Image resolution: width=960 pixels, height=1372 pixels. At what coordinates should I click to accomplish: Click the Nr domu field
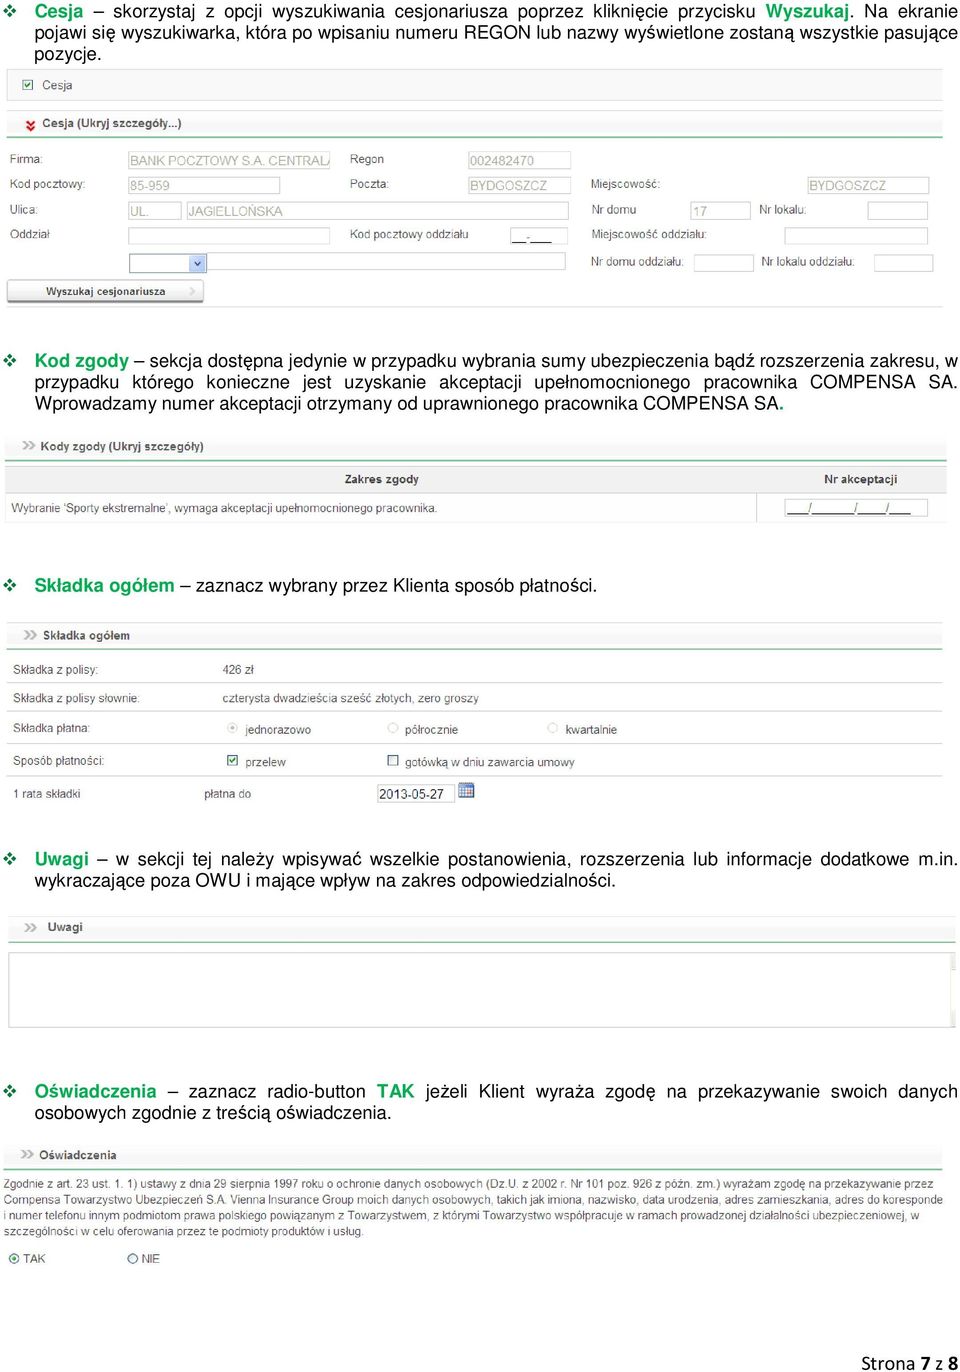[x=720, y=211]
